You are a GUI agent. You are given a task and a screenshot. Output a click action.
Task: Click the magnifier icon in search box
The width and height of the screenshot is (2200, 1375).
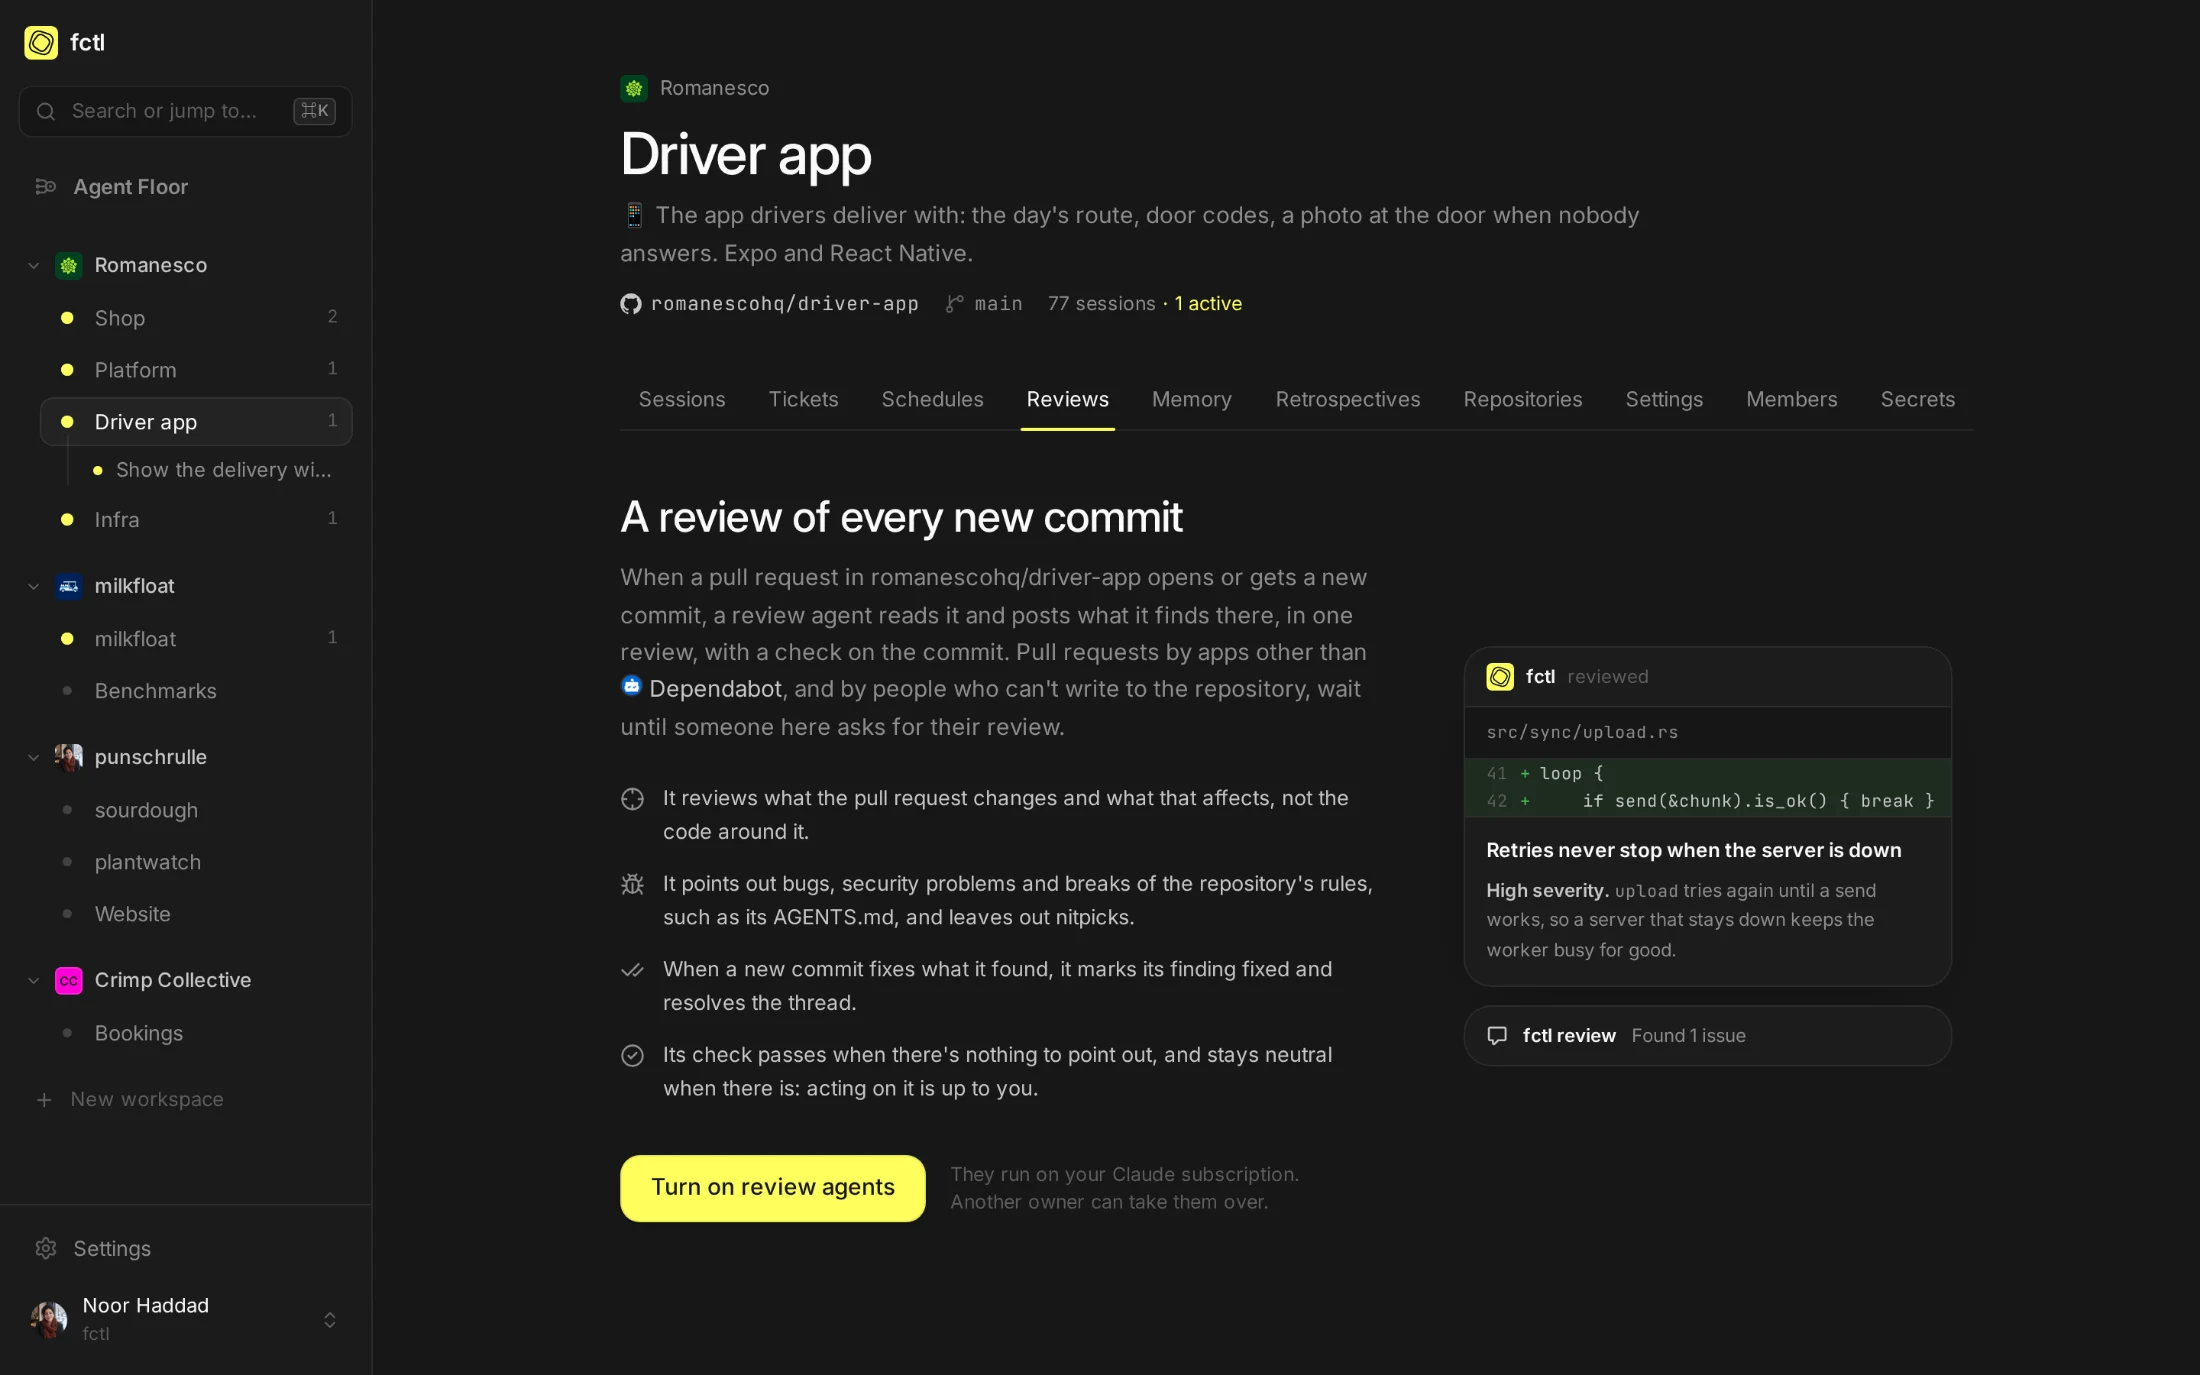(x=46, y=111)
